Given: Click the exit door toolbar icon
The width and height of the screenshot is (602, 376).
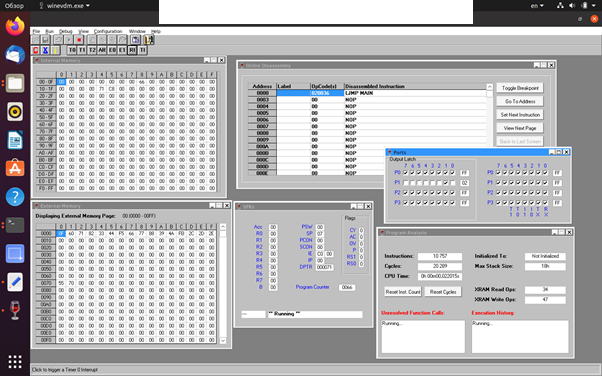Looking at the screenshot, I should (x=149, y=40).
